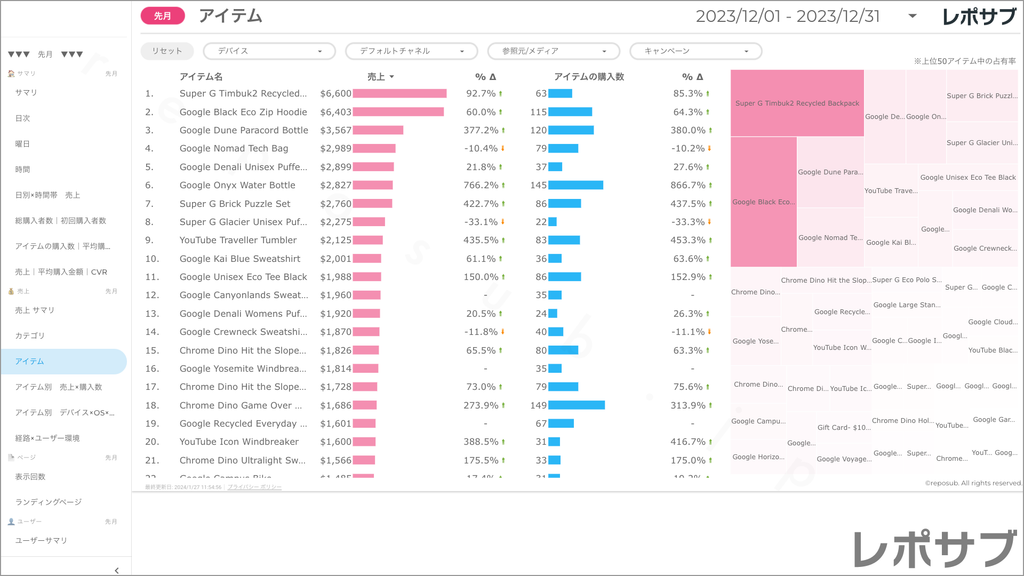
Task: Click the 売上 section icon in the sidebar
Action: click(x=11, y=291)
